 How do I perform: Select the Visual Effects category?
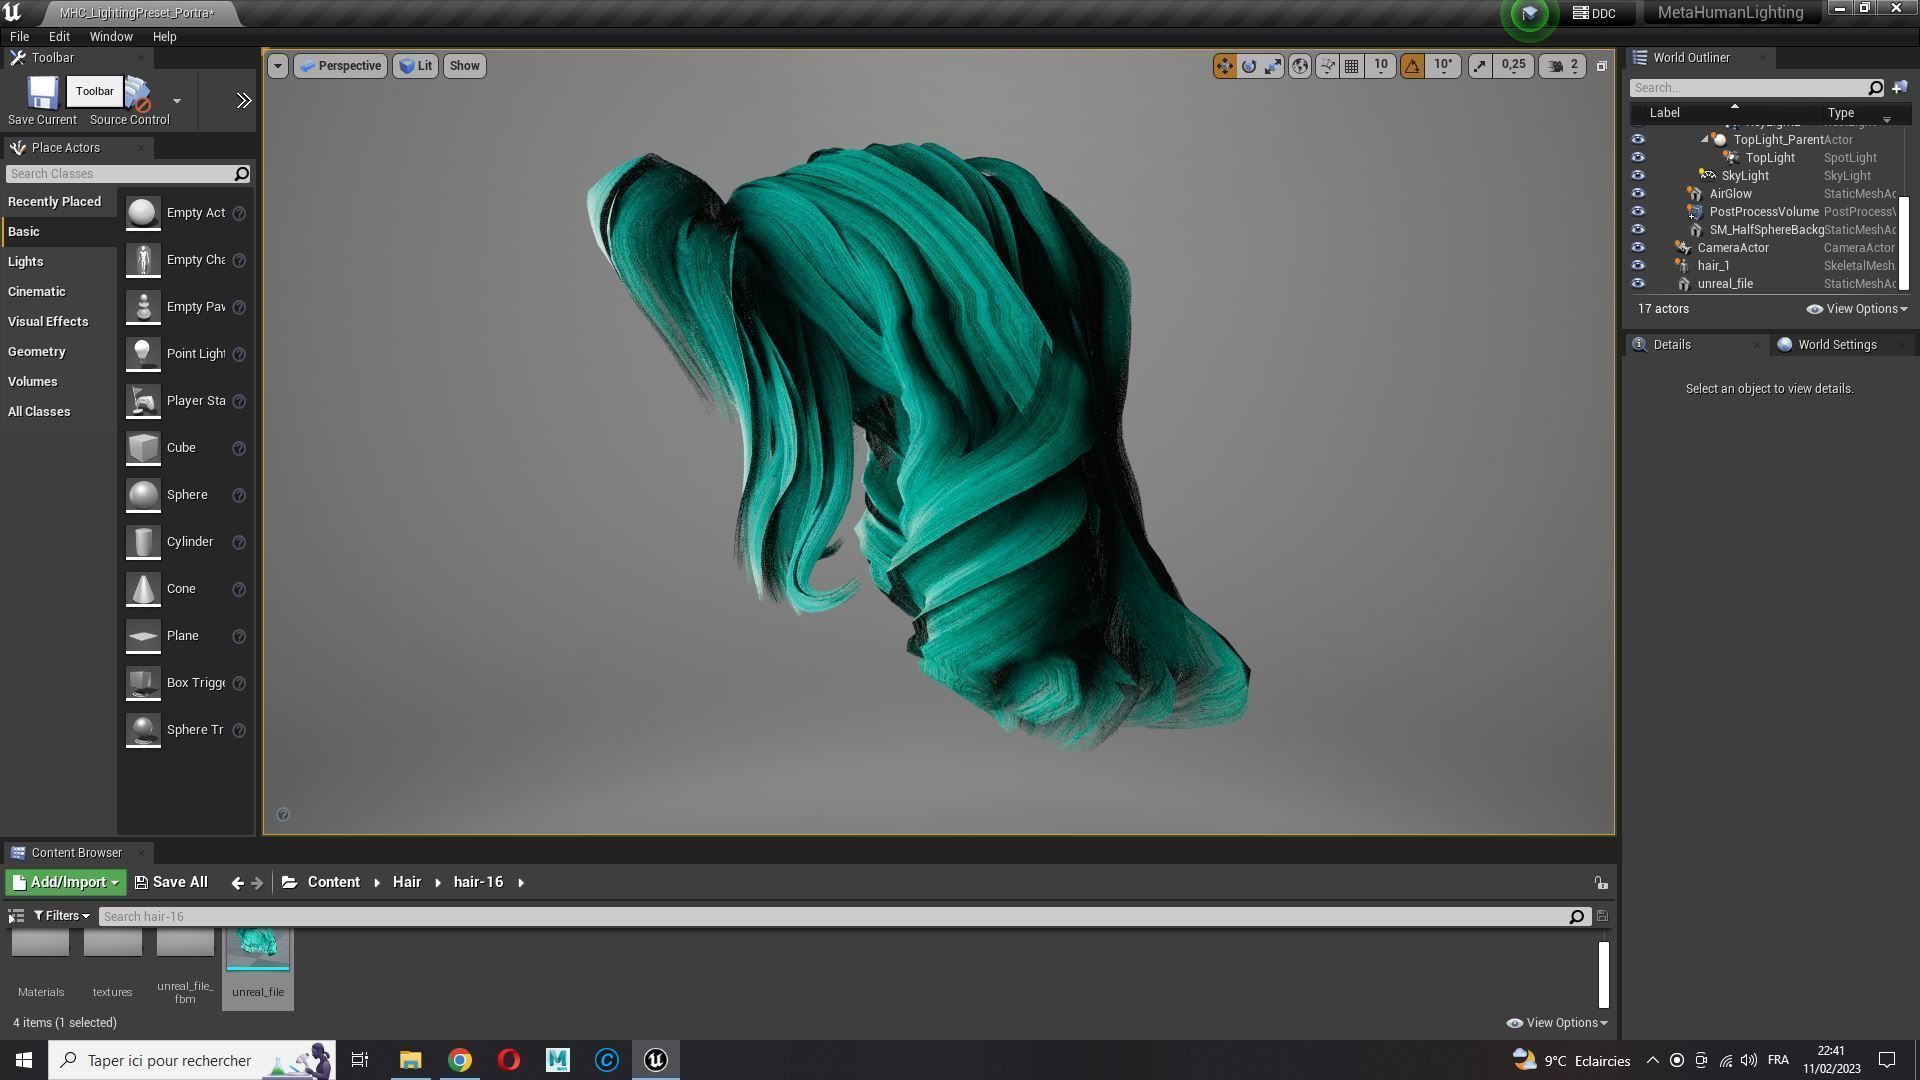(x=48, y=322)
